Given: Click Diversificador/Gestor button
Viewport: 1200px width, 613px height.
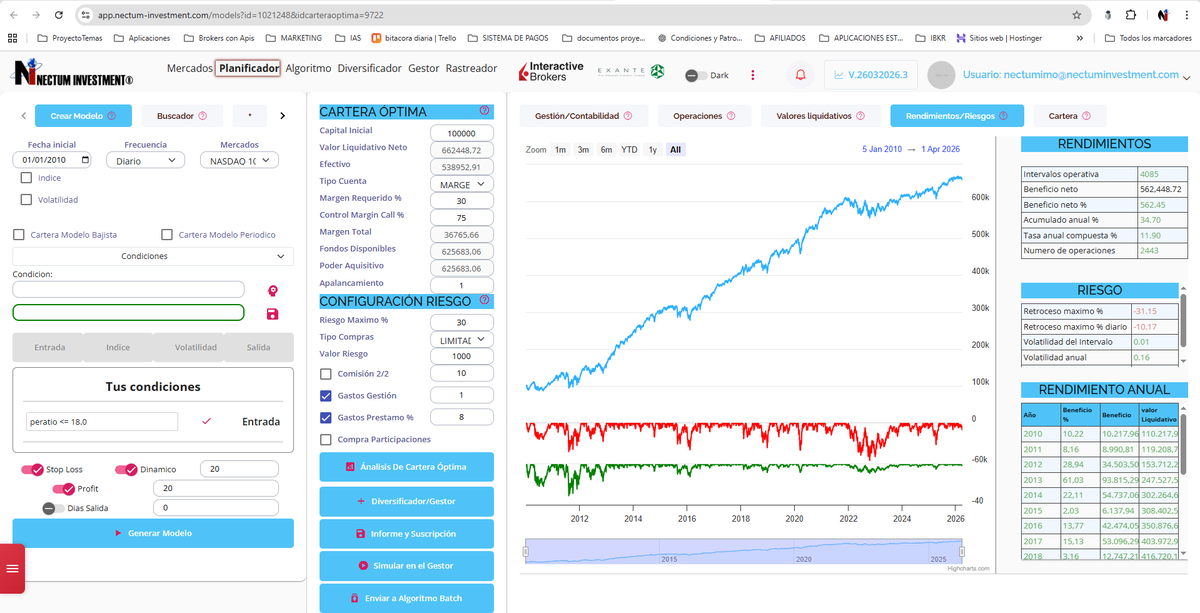Looking at the screenshot, I should click(406, 500).
